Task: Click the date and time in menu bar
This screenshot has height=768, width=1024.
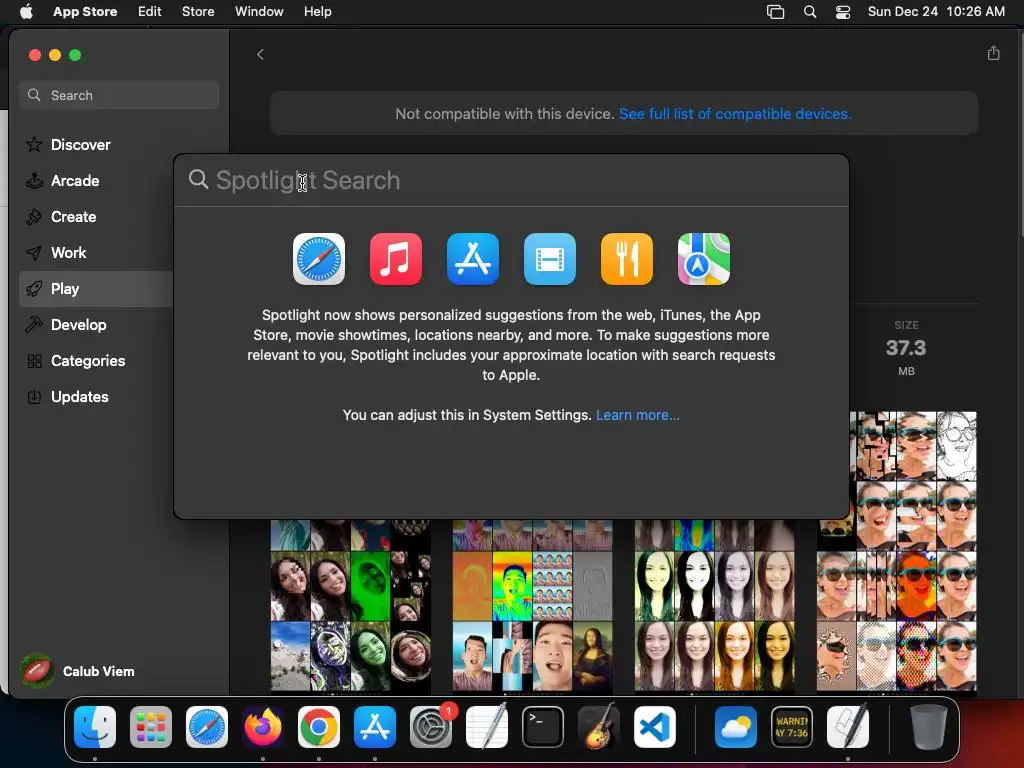Action: click(x=936, y=11)
